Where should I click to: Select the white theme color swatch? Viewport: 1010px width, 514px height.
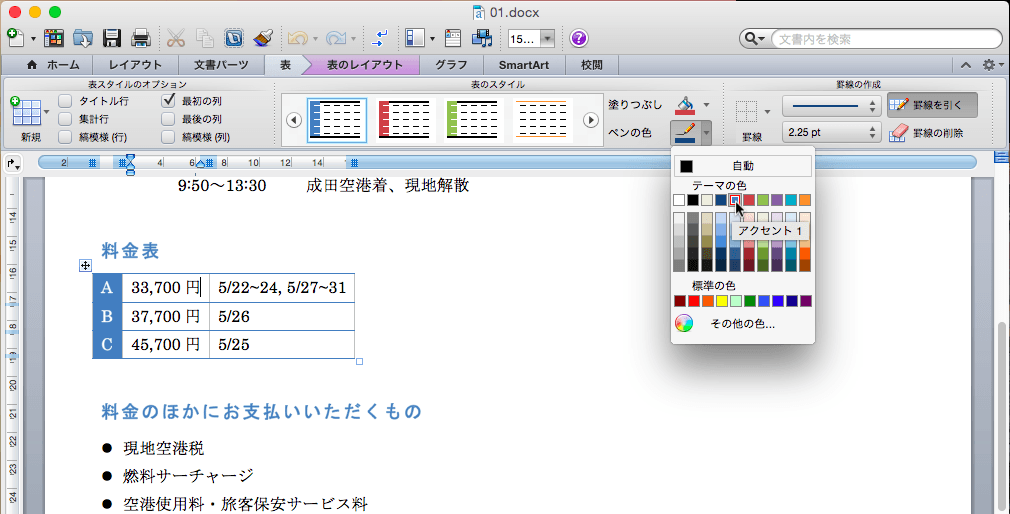click(679, 200)
